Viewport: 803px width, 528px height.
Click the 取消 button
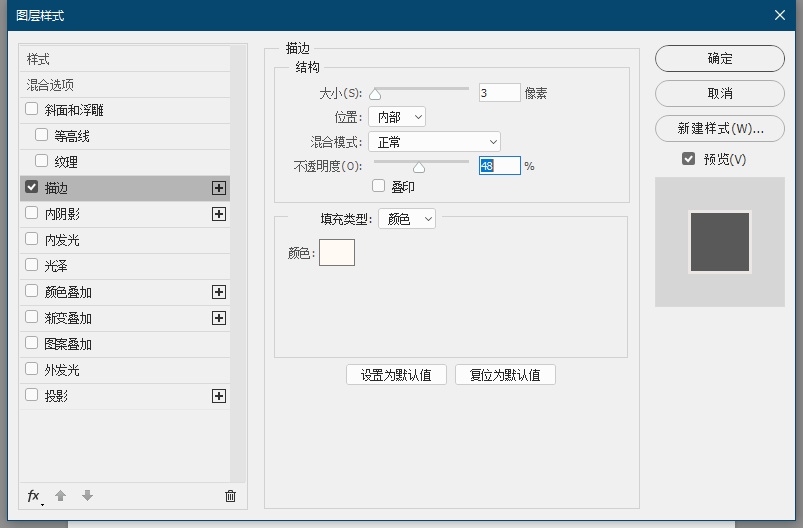click(x=720, y=93)
